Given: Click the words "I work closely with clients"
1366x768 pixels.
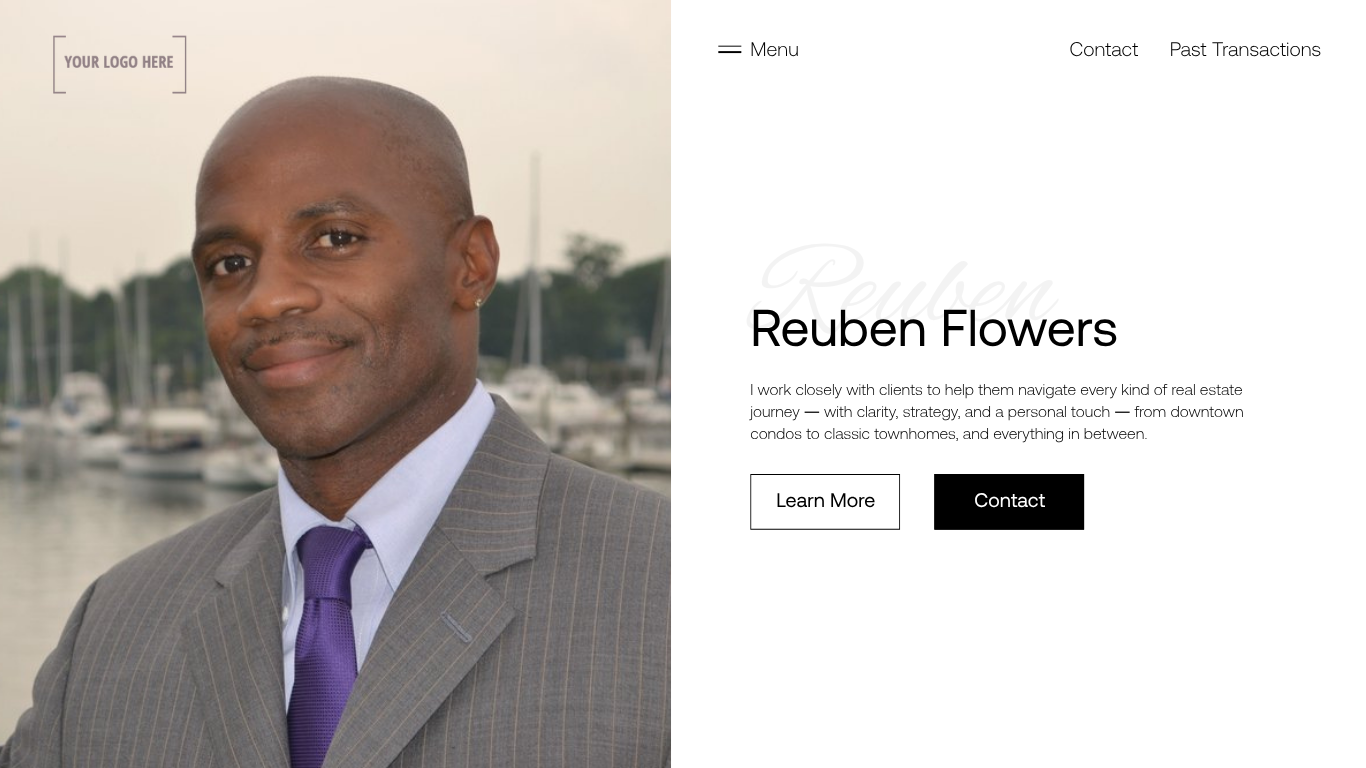Looking at the screenshot, I should 836,389.
